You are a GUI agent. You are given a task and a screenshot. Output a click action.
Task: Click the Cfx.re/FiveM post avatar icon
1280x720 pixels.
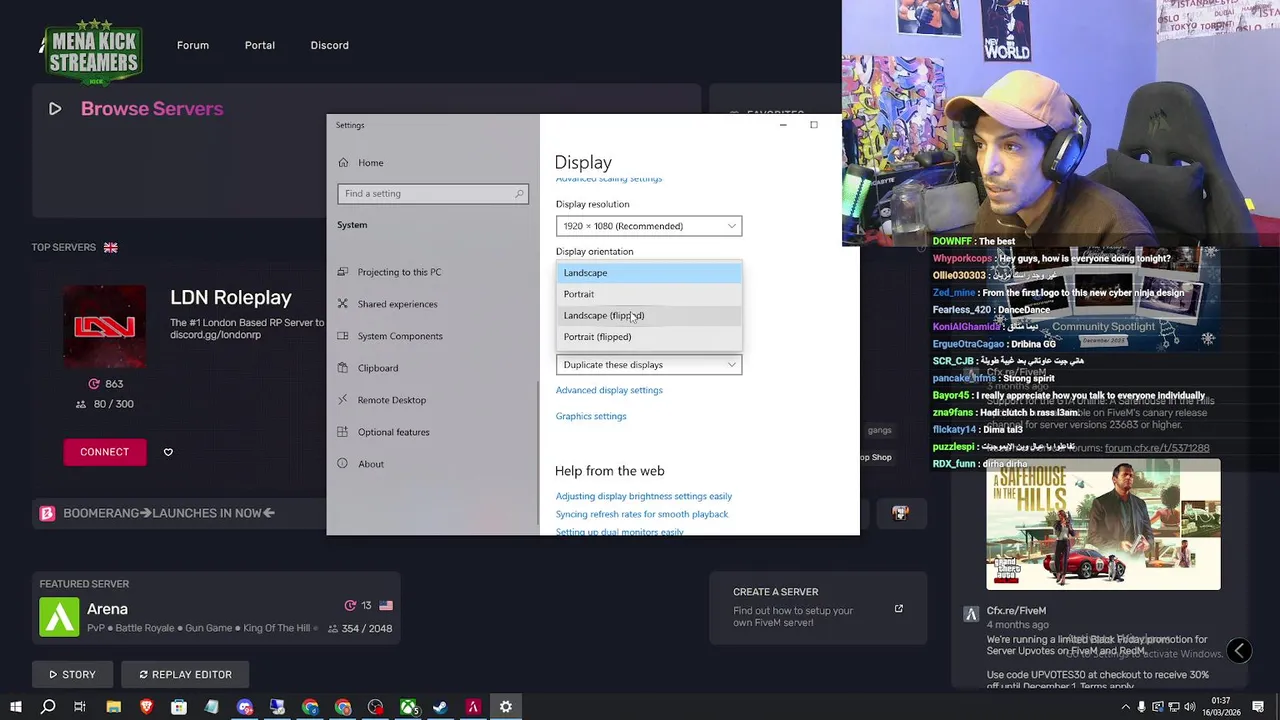tap(971, 614)
